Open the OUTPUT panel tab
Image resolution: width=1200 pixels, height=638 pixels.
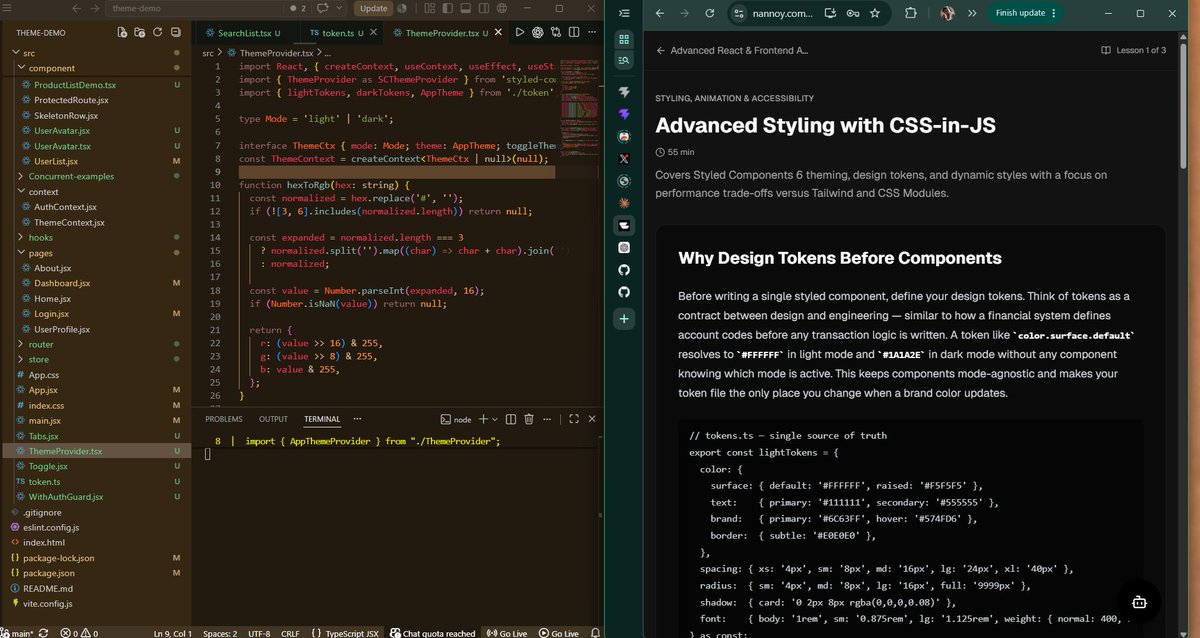coord(273,419)
